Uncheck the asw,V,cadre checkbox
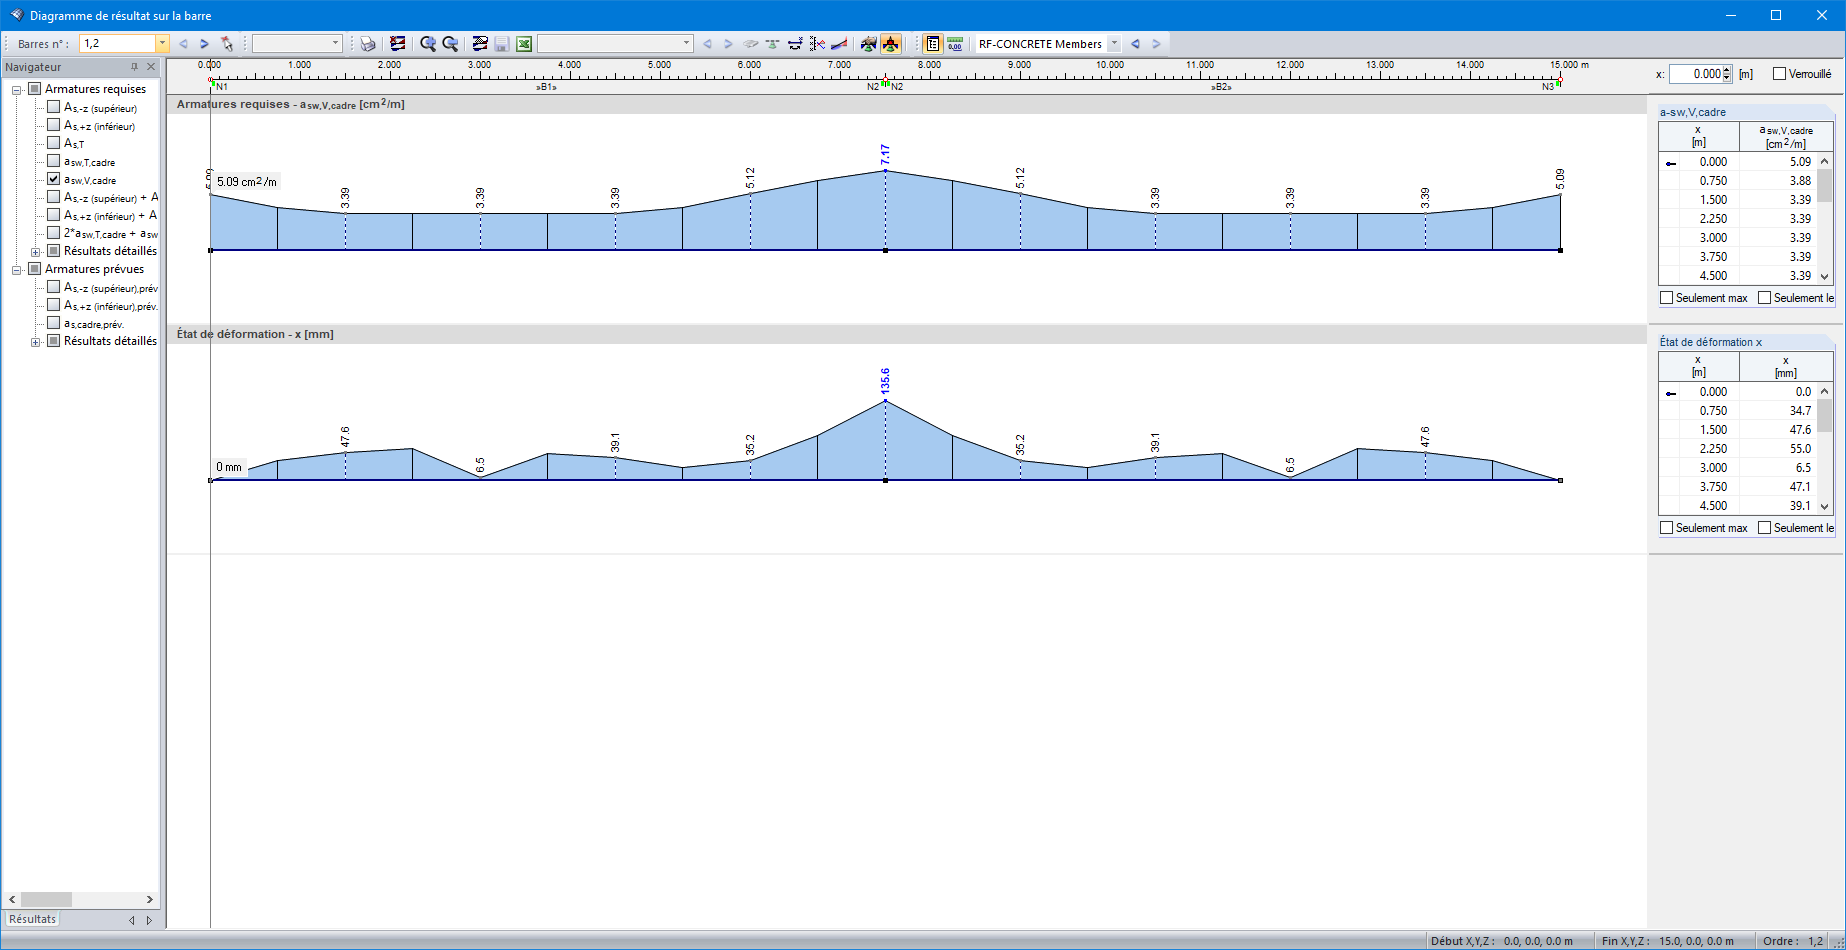 (x=54, y=179)
